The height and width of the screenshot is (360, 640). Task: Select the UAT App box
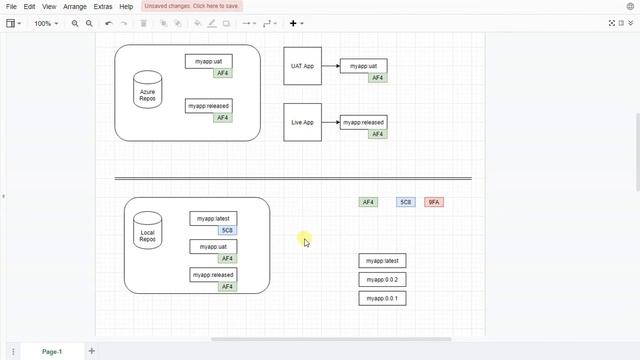tap(302, 66)
